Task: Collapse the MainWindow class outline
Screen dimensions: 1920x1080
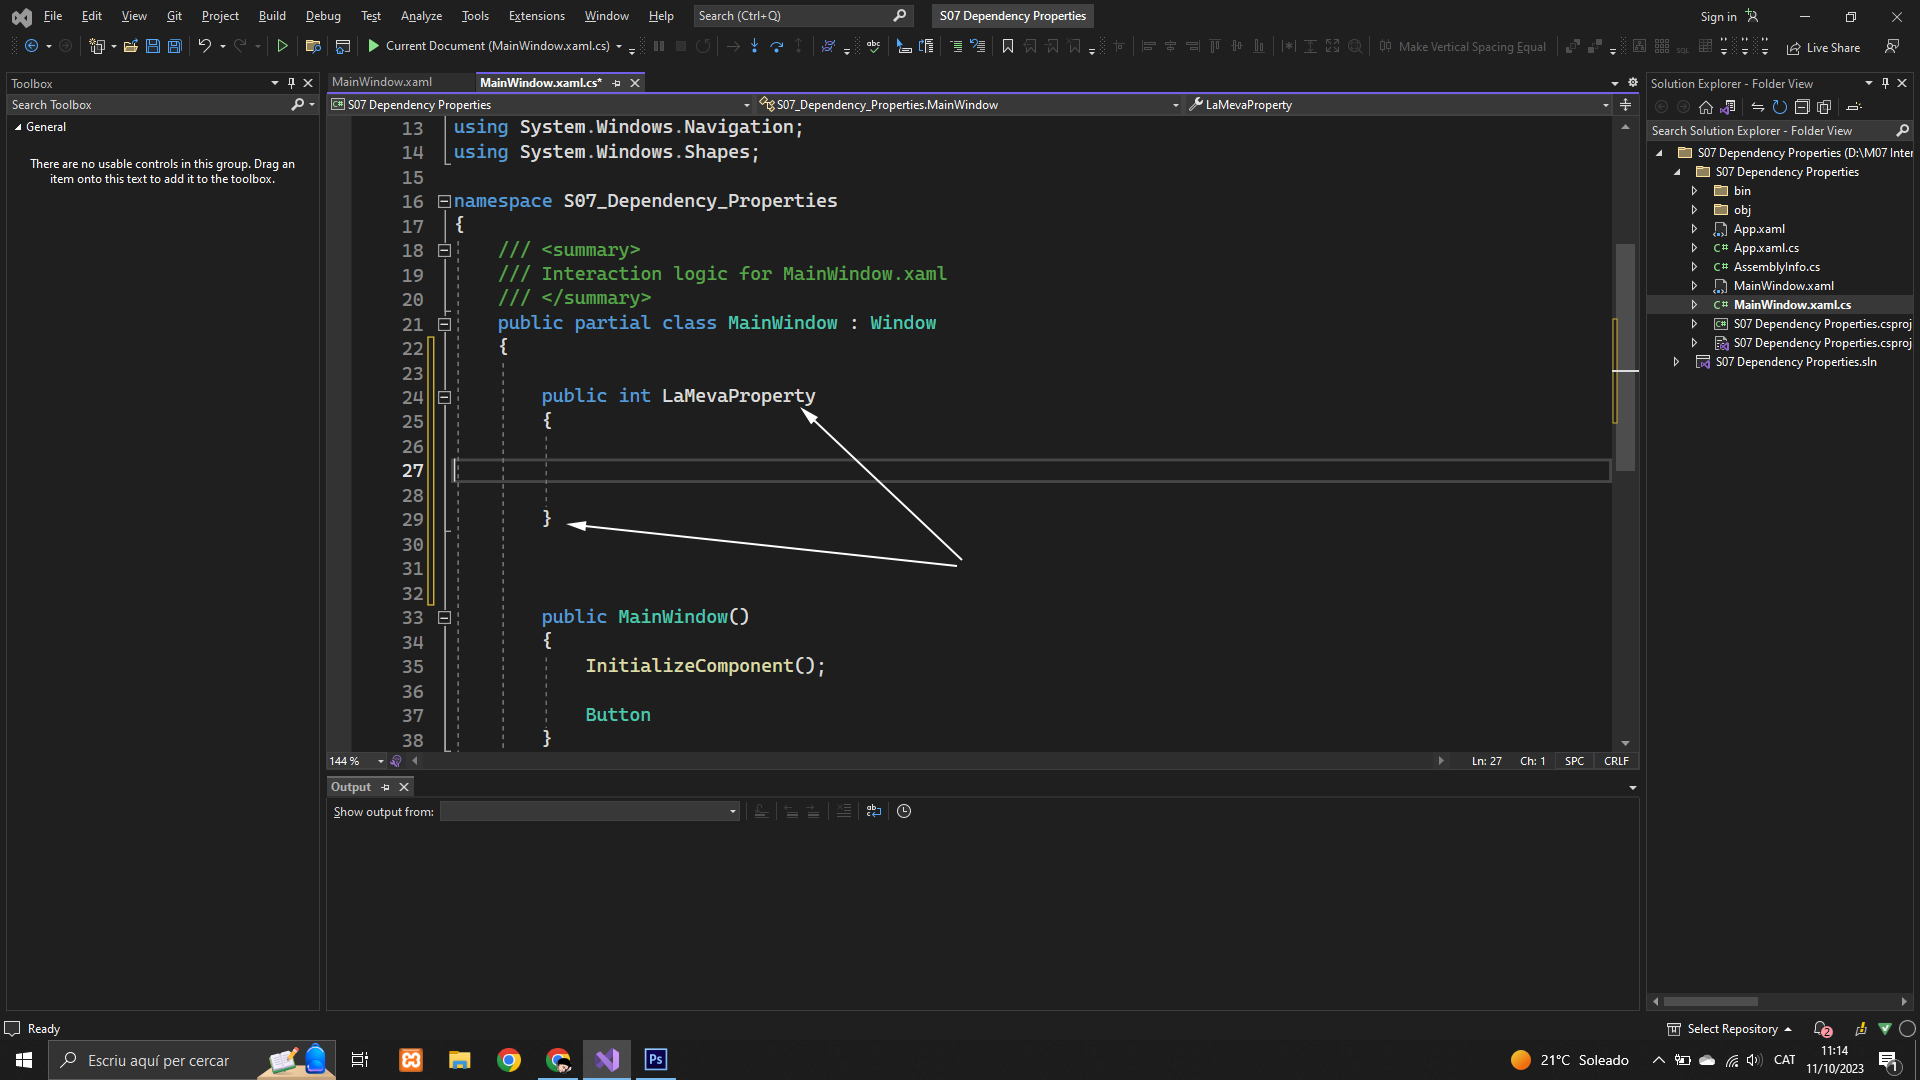Action: pyautogui.click(x=444, y=324)
